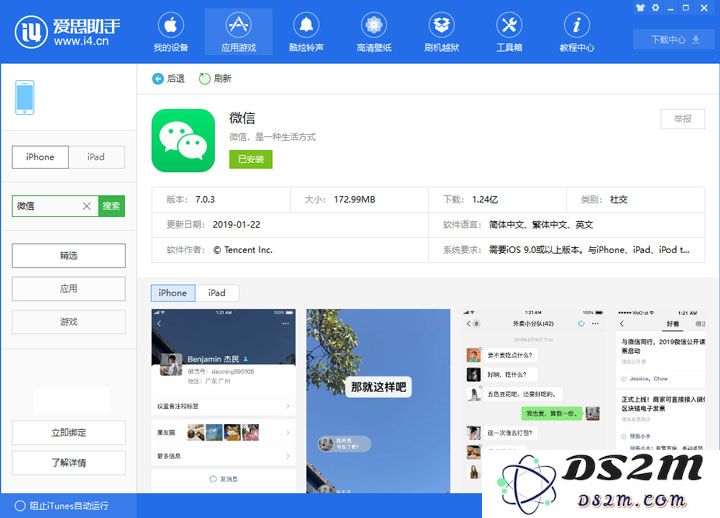Image resolution: width=720 pixels, height=518 pixels.
Task: Open the 应用 apps category
Action: pos(68,289)
